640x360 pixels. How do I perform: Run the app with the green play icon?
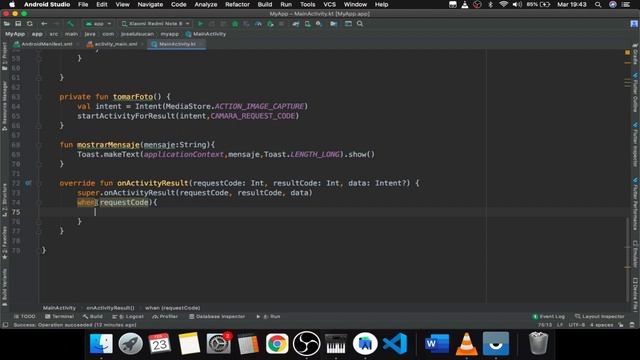coord(200,24)
